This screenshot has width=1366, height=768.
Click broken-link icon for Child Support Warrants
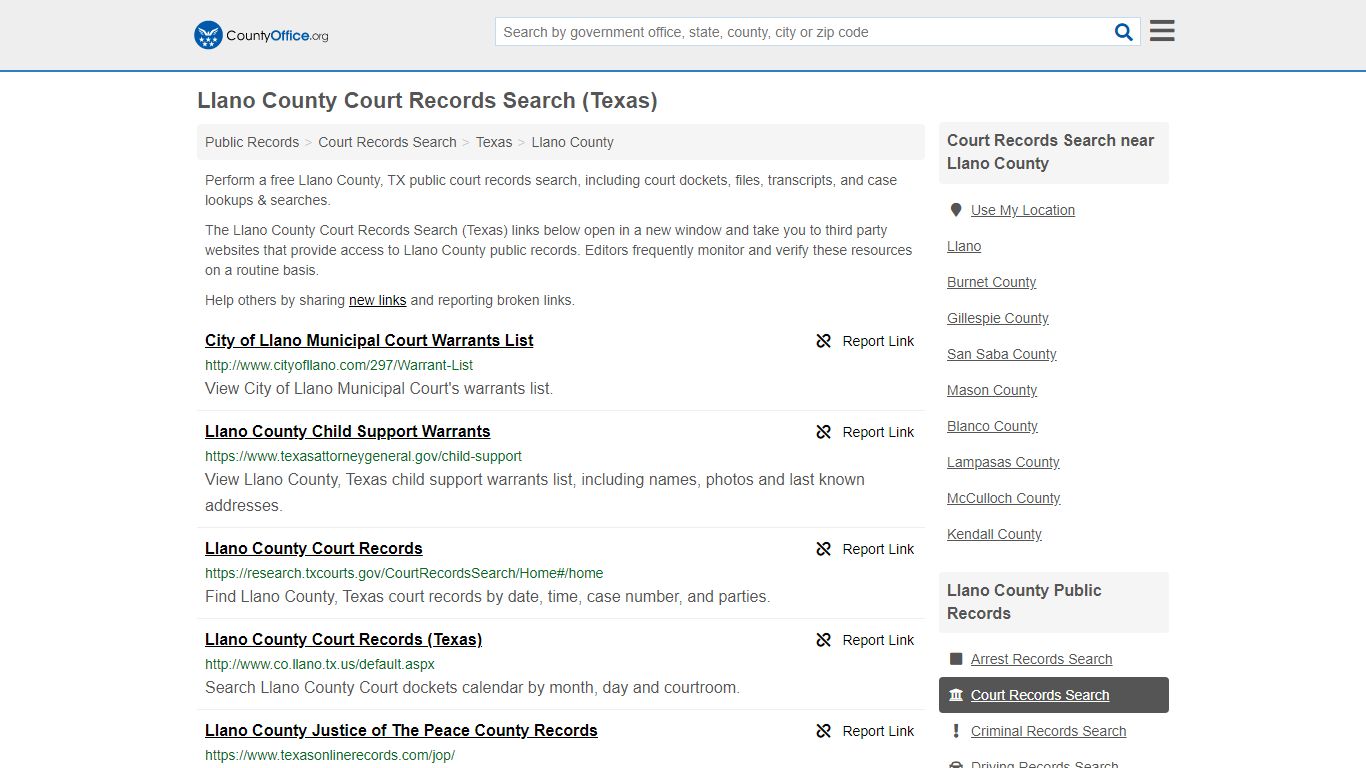[x=824, y=432]
